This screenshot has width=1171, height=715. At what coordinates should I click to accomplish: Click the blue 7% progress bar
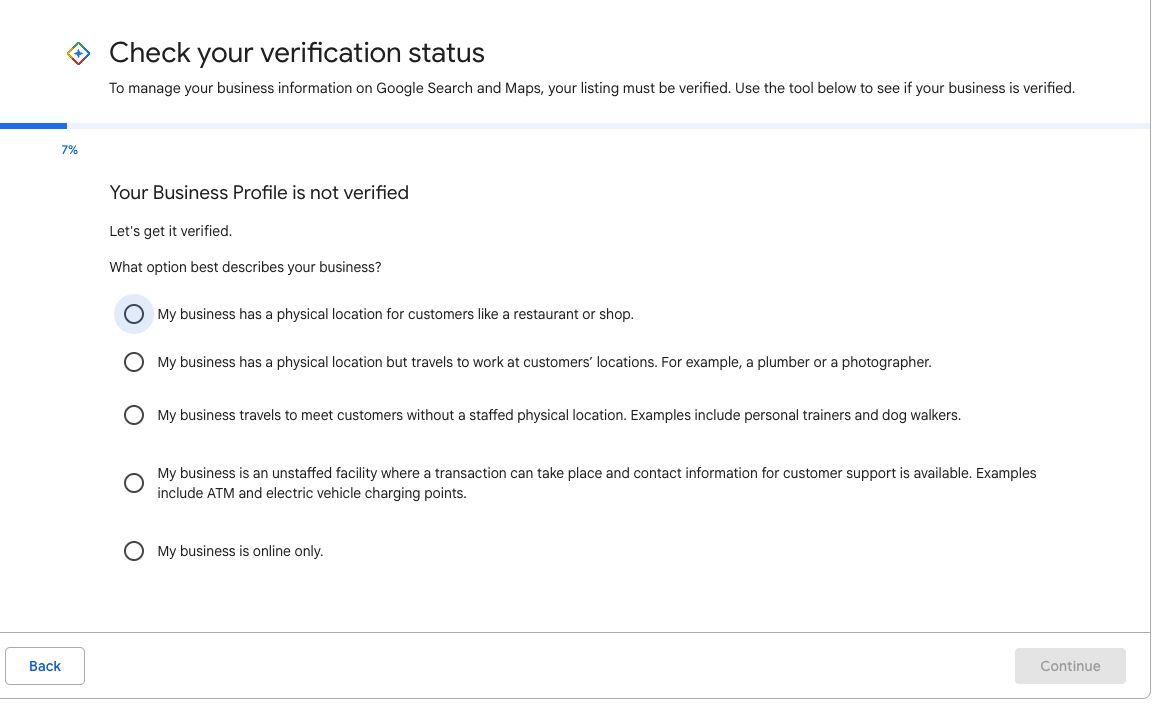(x=34, y=126)
